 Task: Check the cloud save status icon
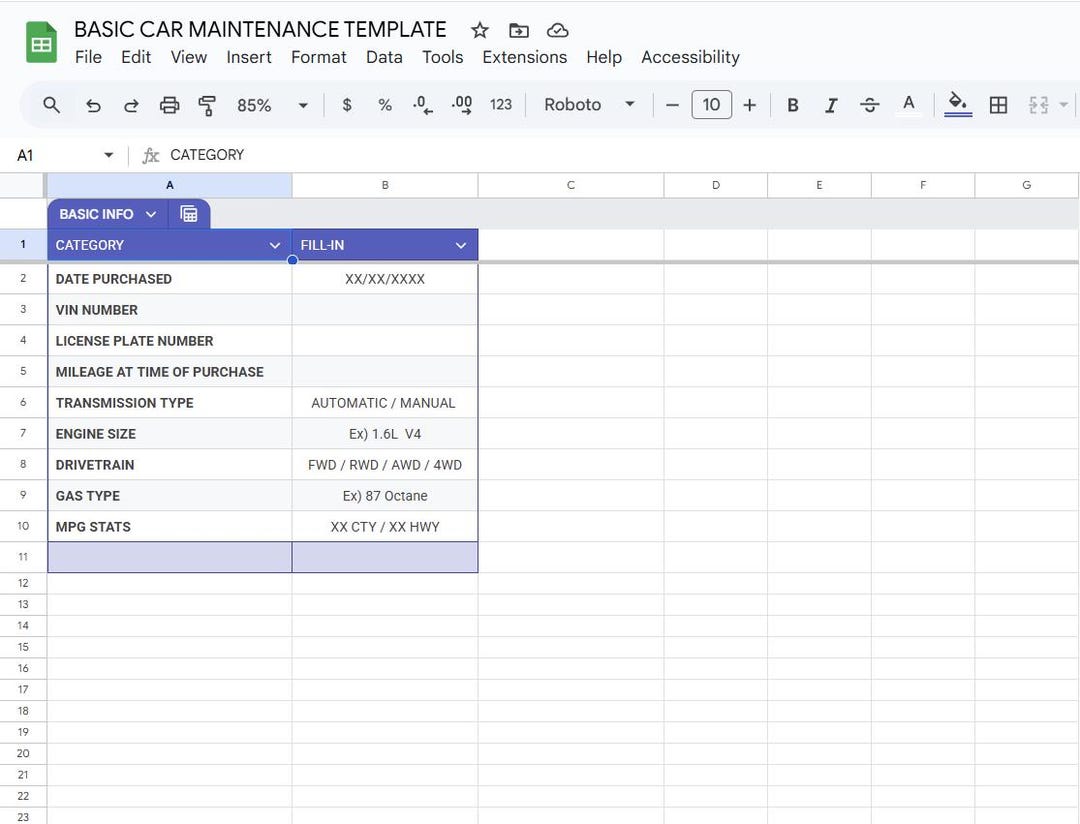click(x=557, y=30)
